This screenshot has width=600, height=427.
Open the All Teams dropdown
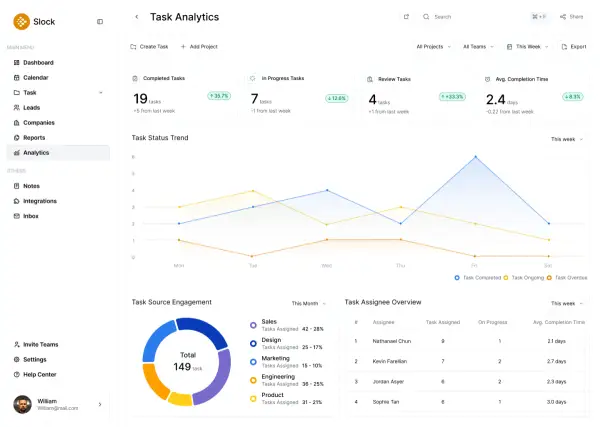(x=479, y=46)
